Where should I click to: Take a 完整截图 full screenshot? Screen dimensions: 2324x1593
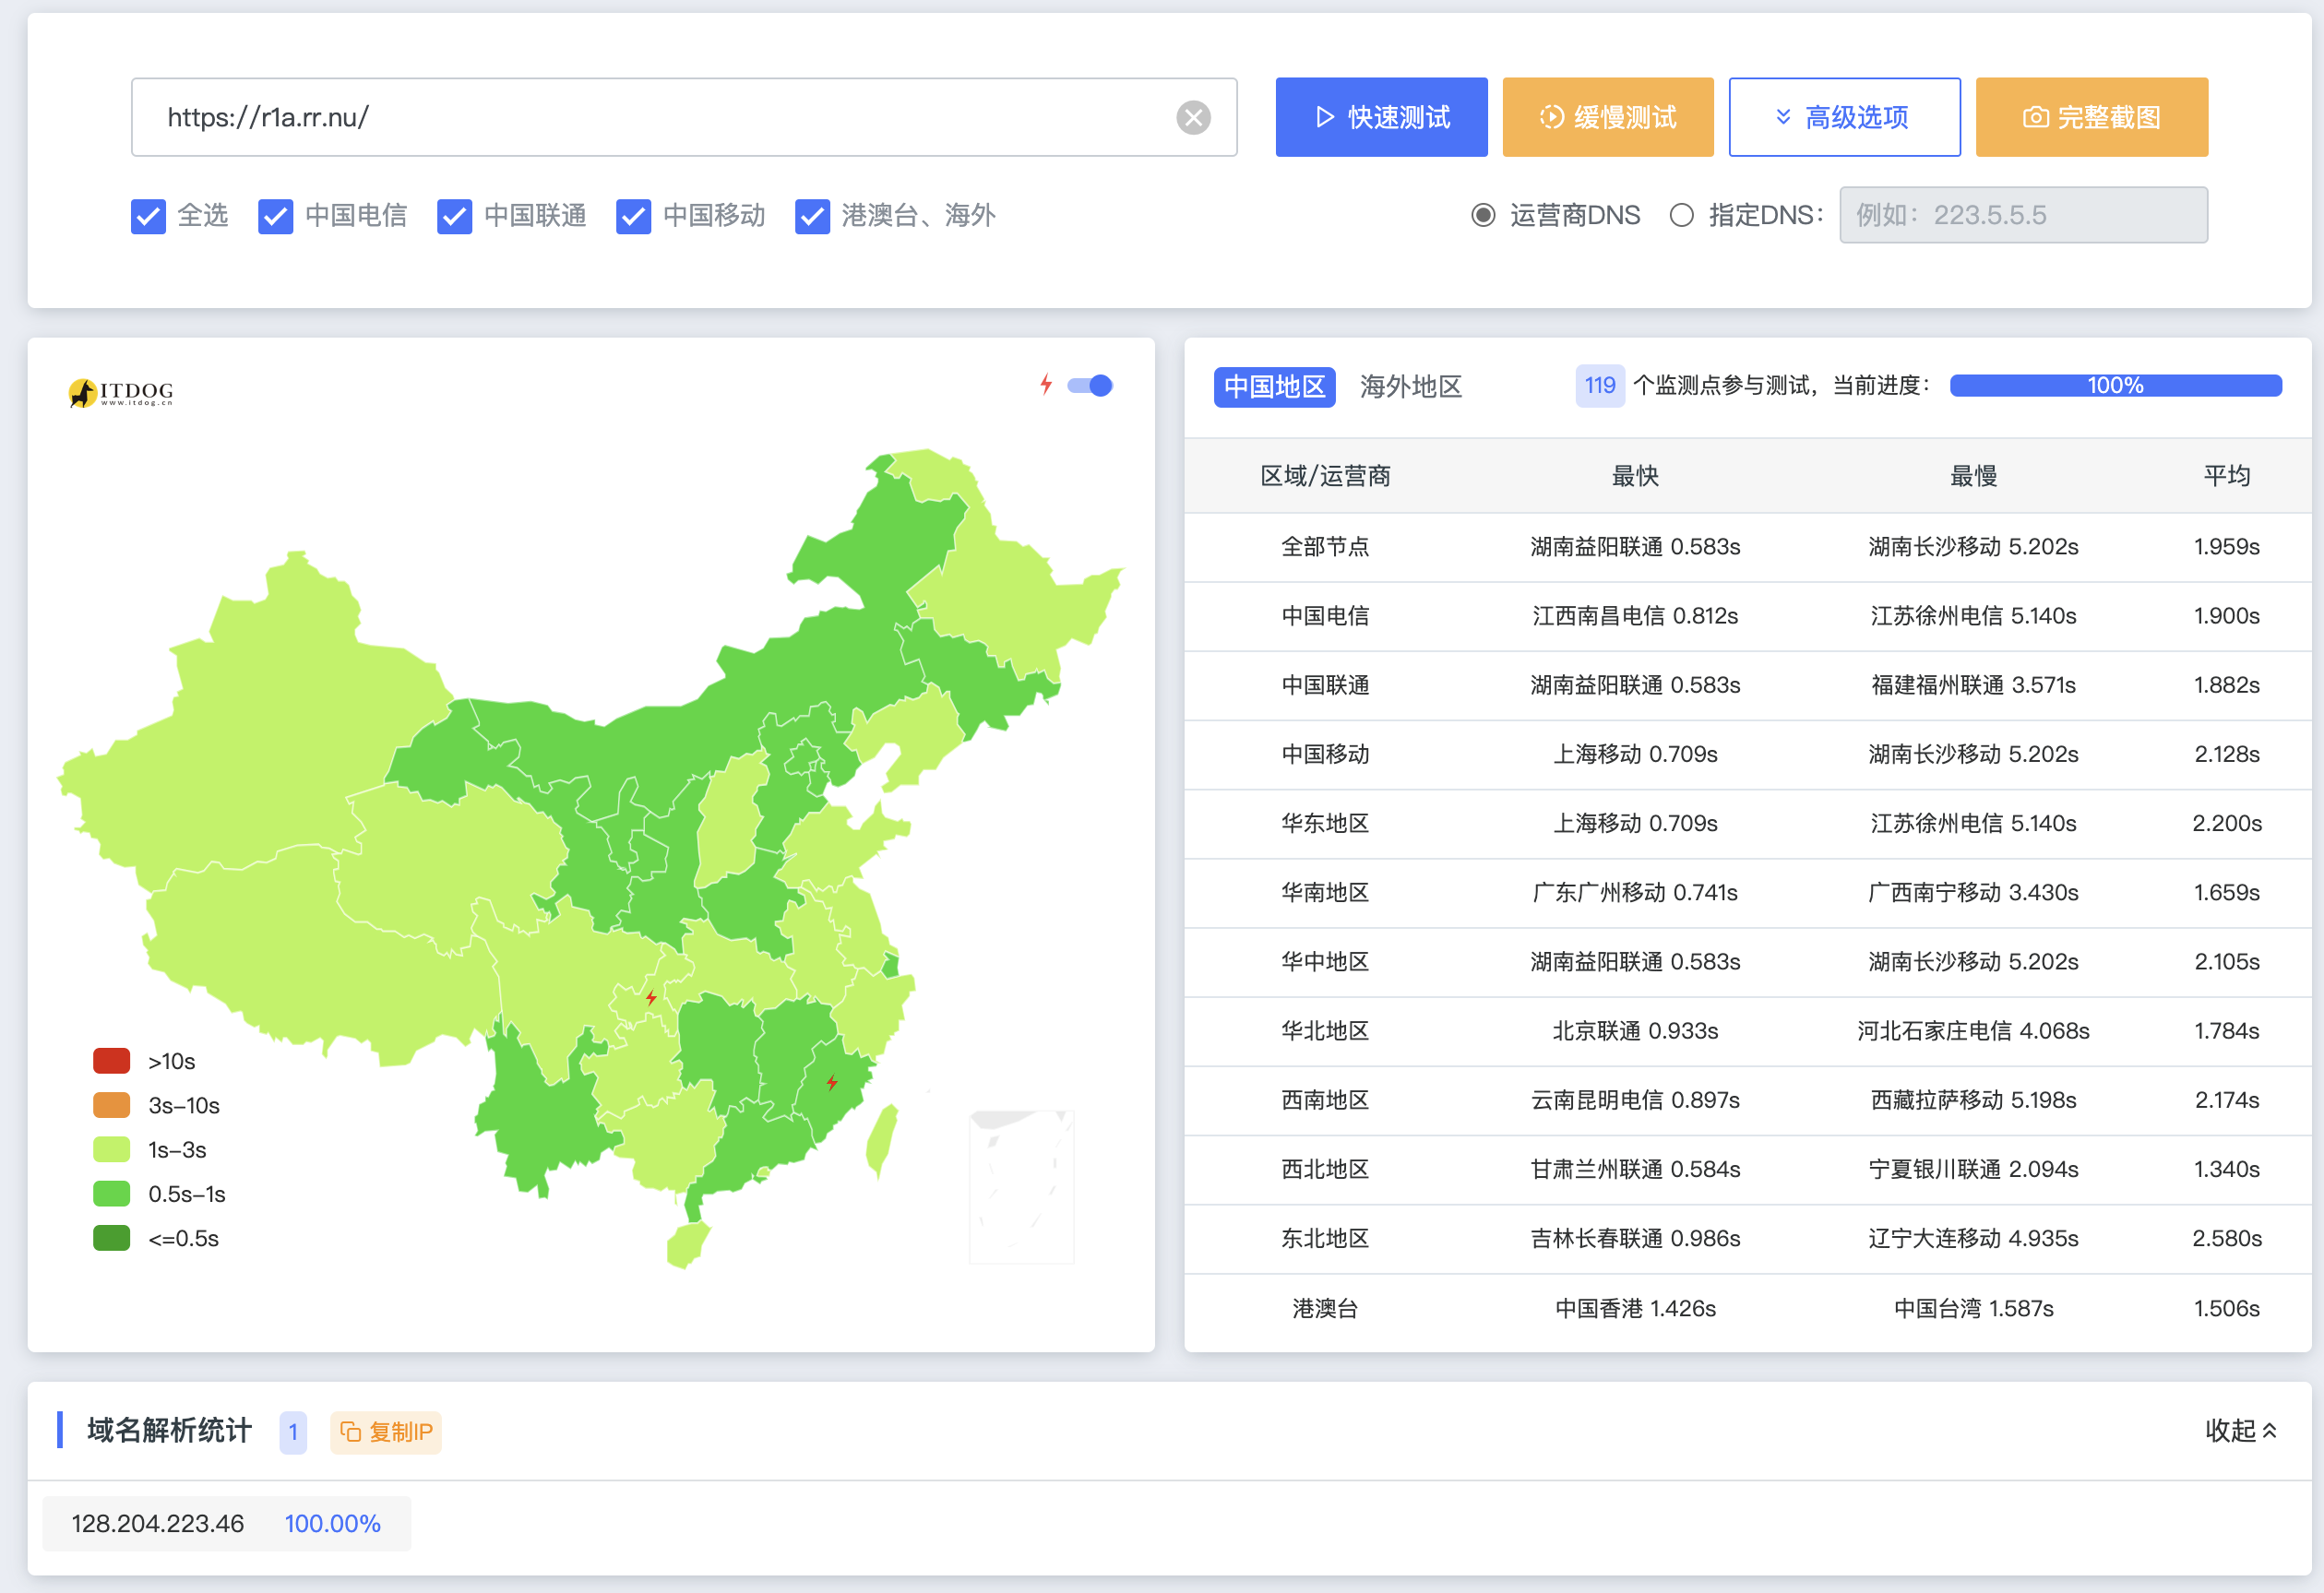(2091, 117)
